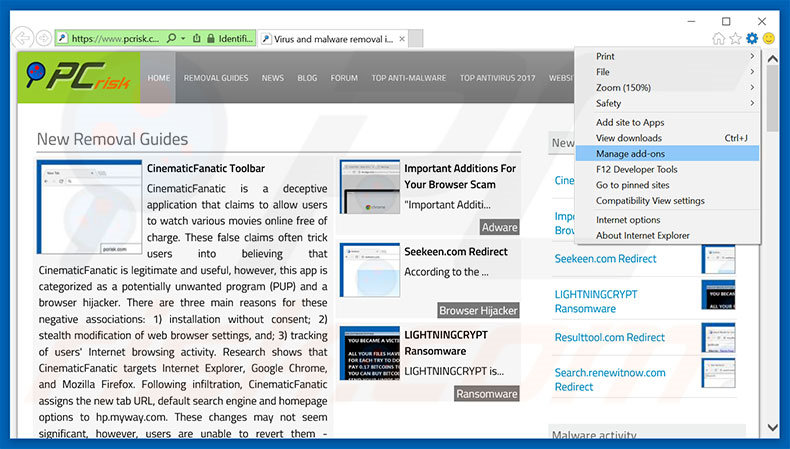Open F12 Developer Tools
Viewport: 790px width, 449px height.
pyautogui.click(x=668, y=169)
